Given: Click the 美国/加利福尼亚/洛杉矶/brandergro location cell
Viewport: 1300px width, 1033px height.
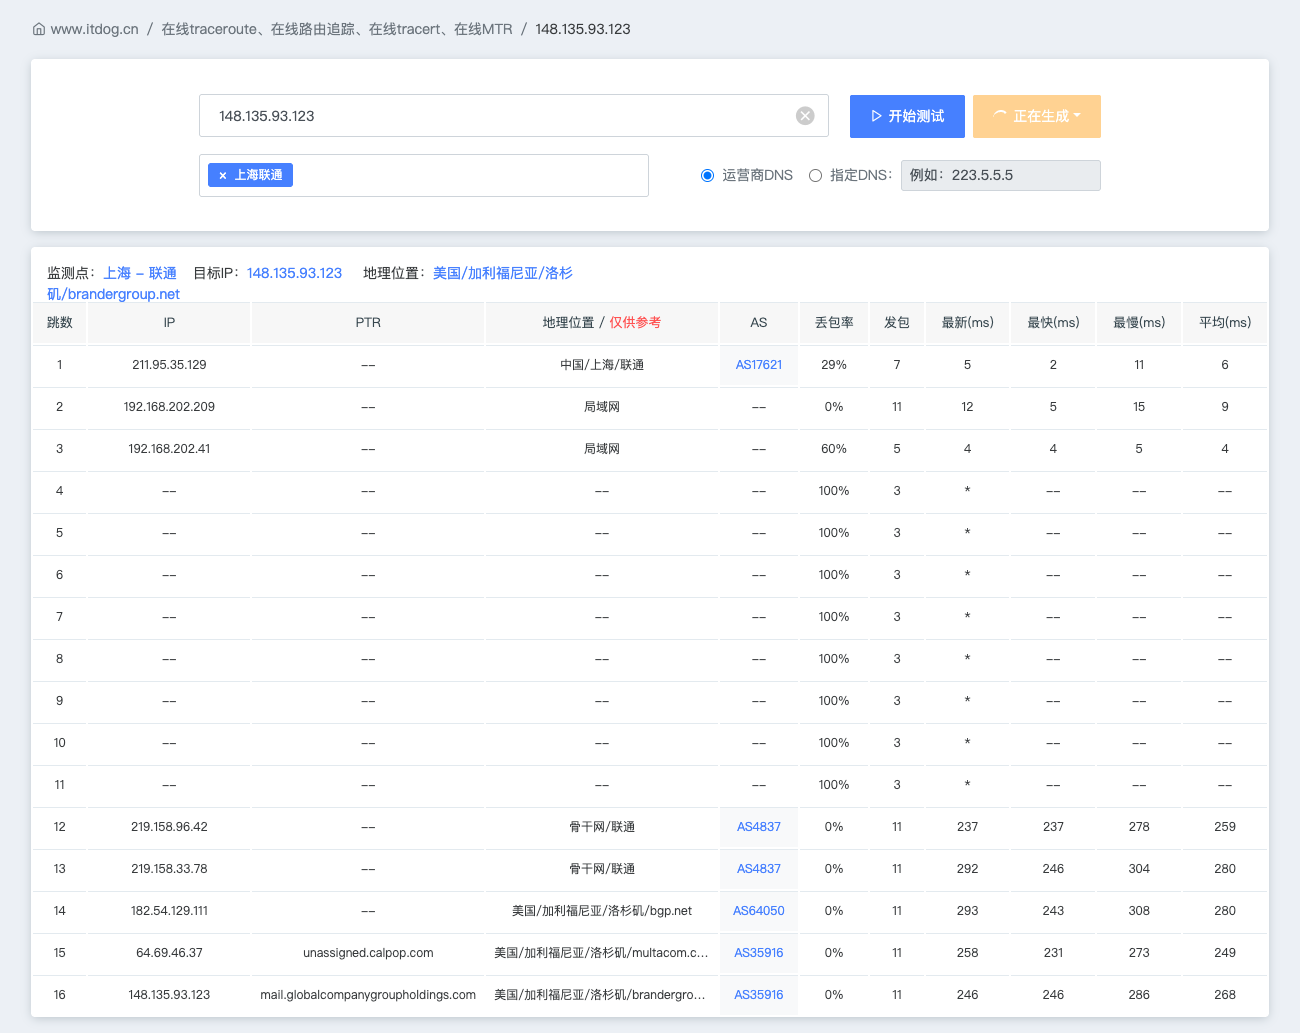Looking at the screenshot, I should click(602, 995).
